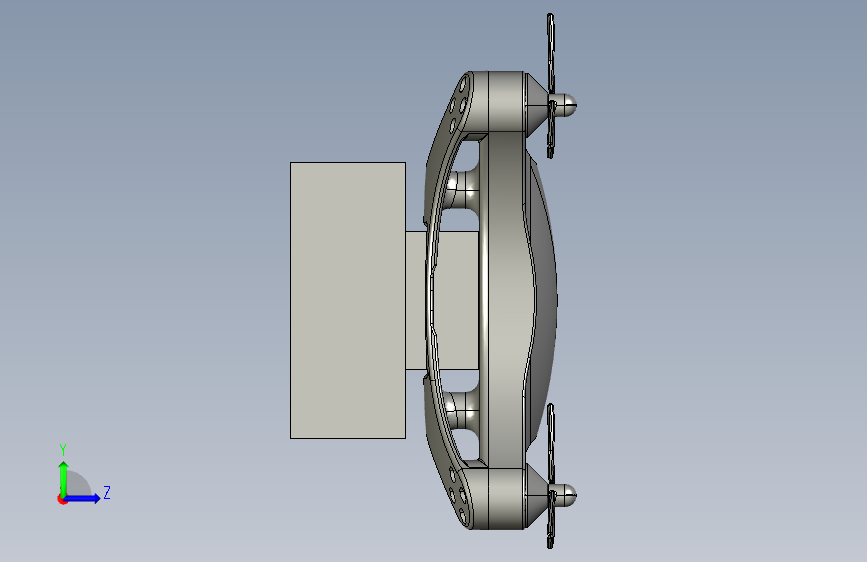Image resolution: width=867 pixels, height=562 pixels.
Task: Click the green Y axis arrow of the triad
Action: click(x=64, y=478)
